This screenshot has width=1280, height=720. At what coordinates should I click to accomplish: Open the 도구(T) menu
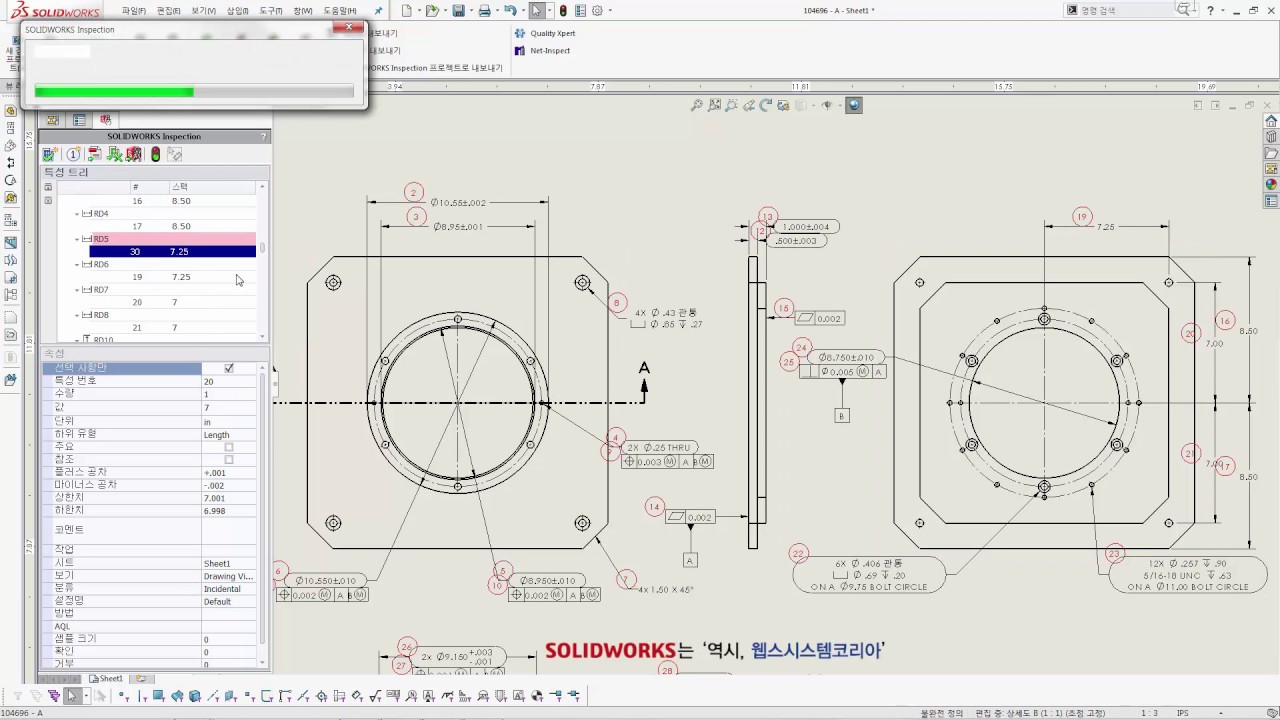[270, 11]
